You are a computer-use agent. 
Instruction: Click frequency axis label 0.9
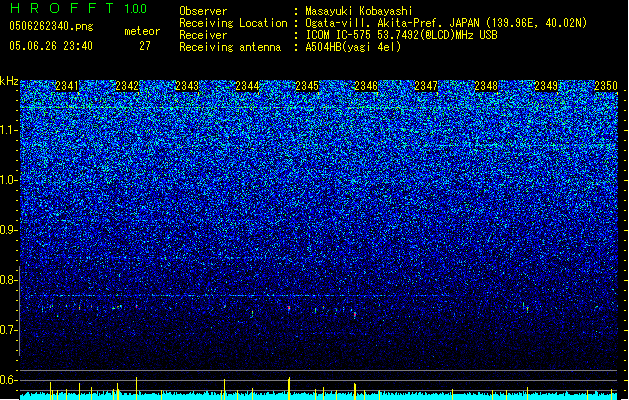click(8, 230)
